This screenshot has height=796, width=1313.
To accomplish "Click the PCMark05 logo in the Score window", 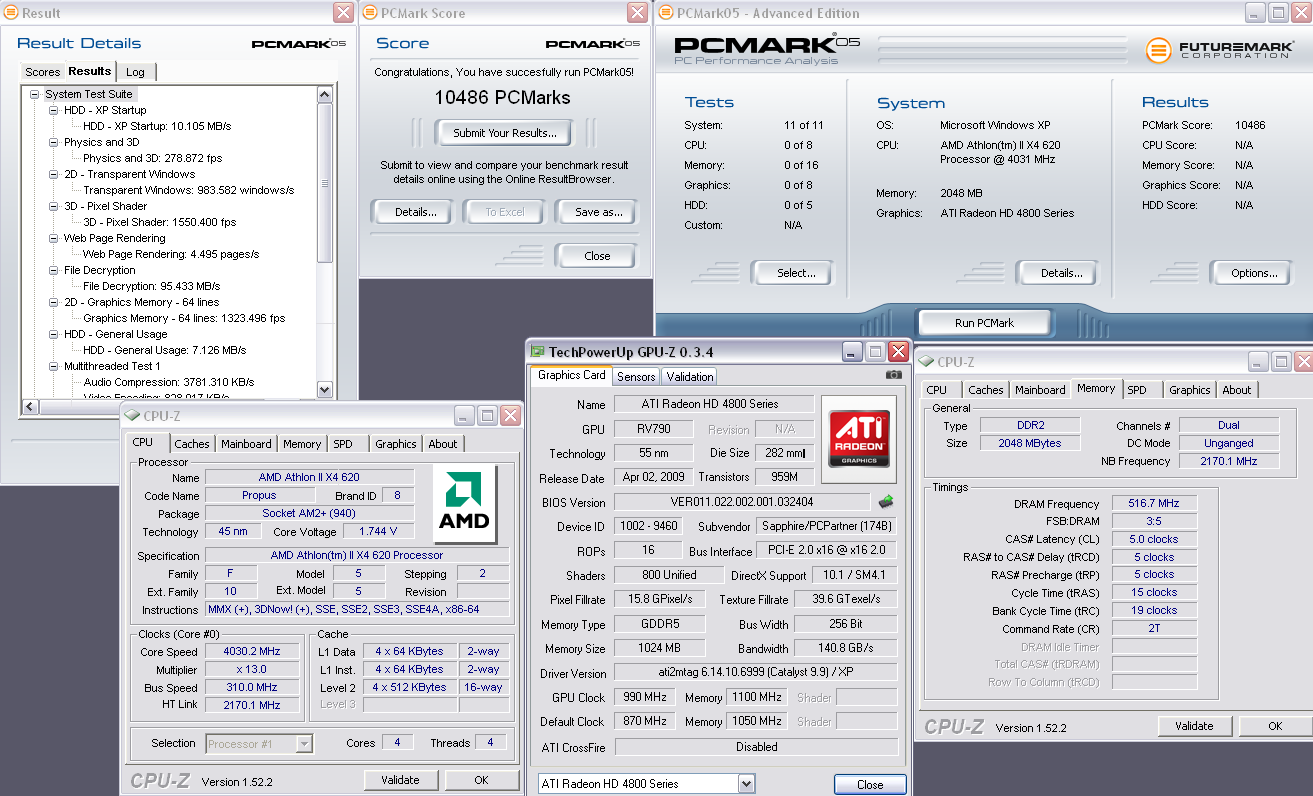I will [593, 44].
